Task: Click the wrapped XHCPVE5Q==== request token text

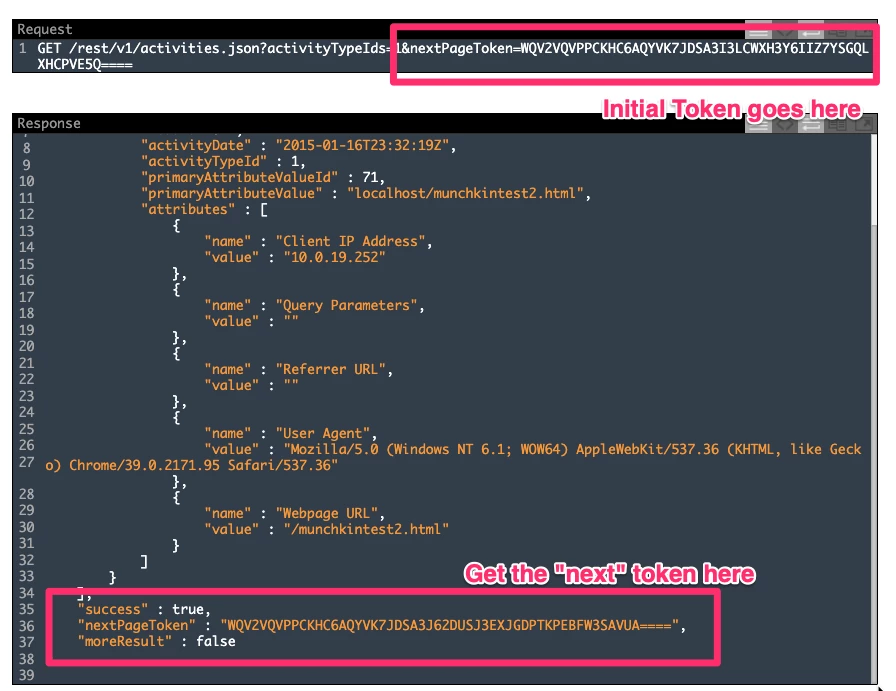Action: (85, 65)
